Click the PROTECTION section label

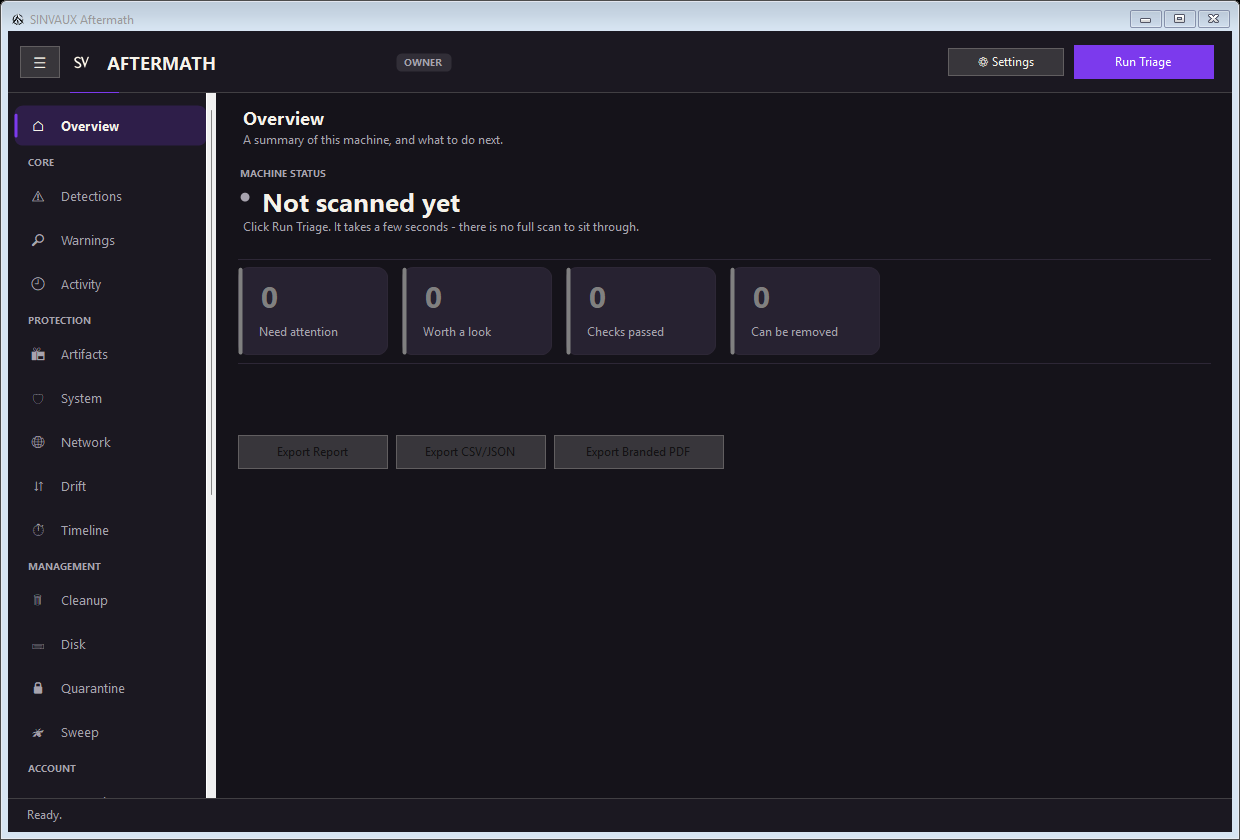tap(59, 320)
